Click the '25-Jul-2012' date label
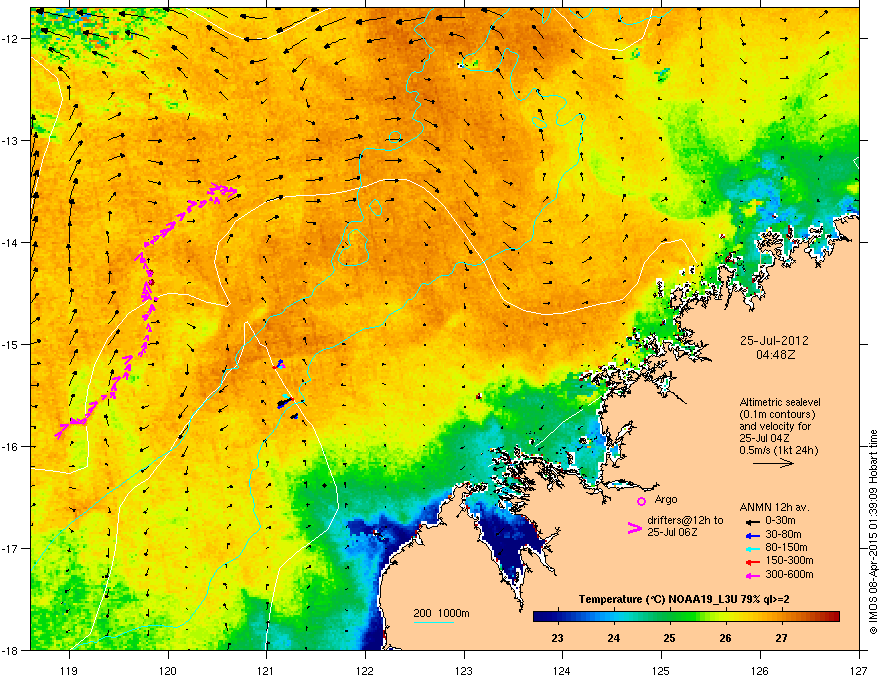The width and height of the screenshot is (880, 680). [774, 341]
